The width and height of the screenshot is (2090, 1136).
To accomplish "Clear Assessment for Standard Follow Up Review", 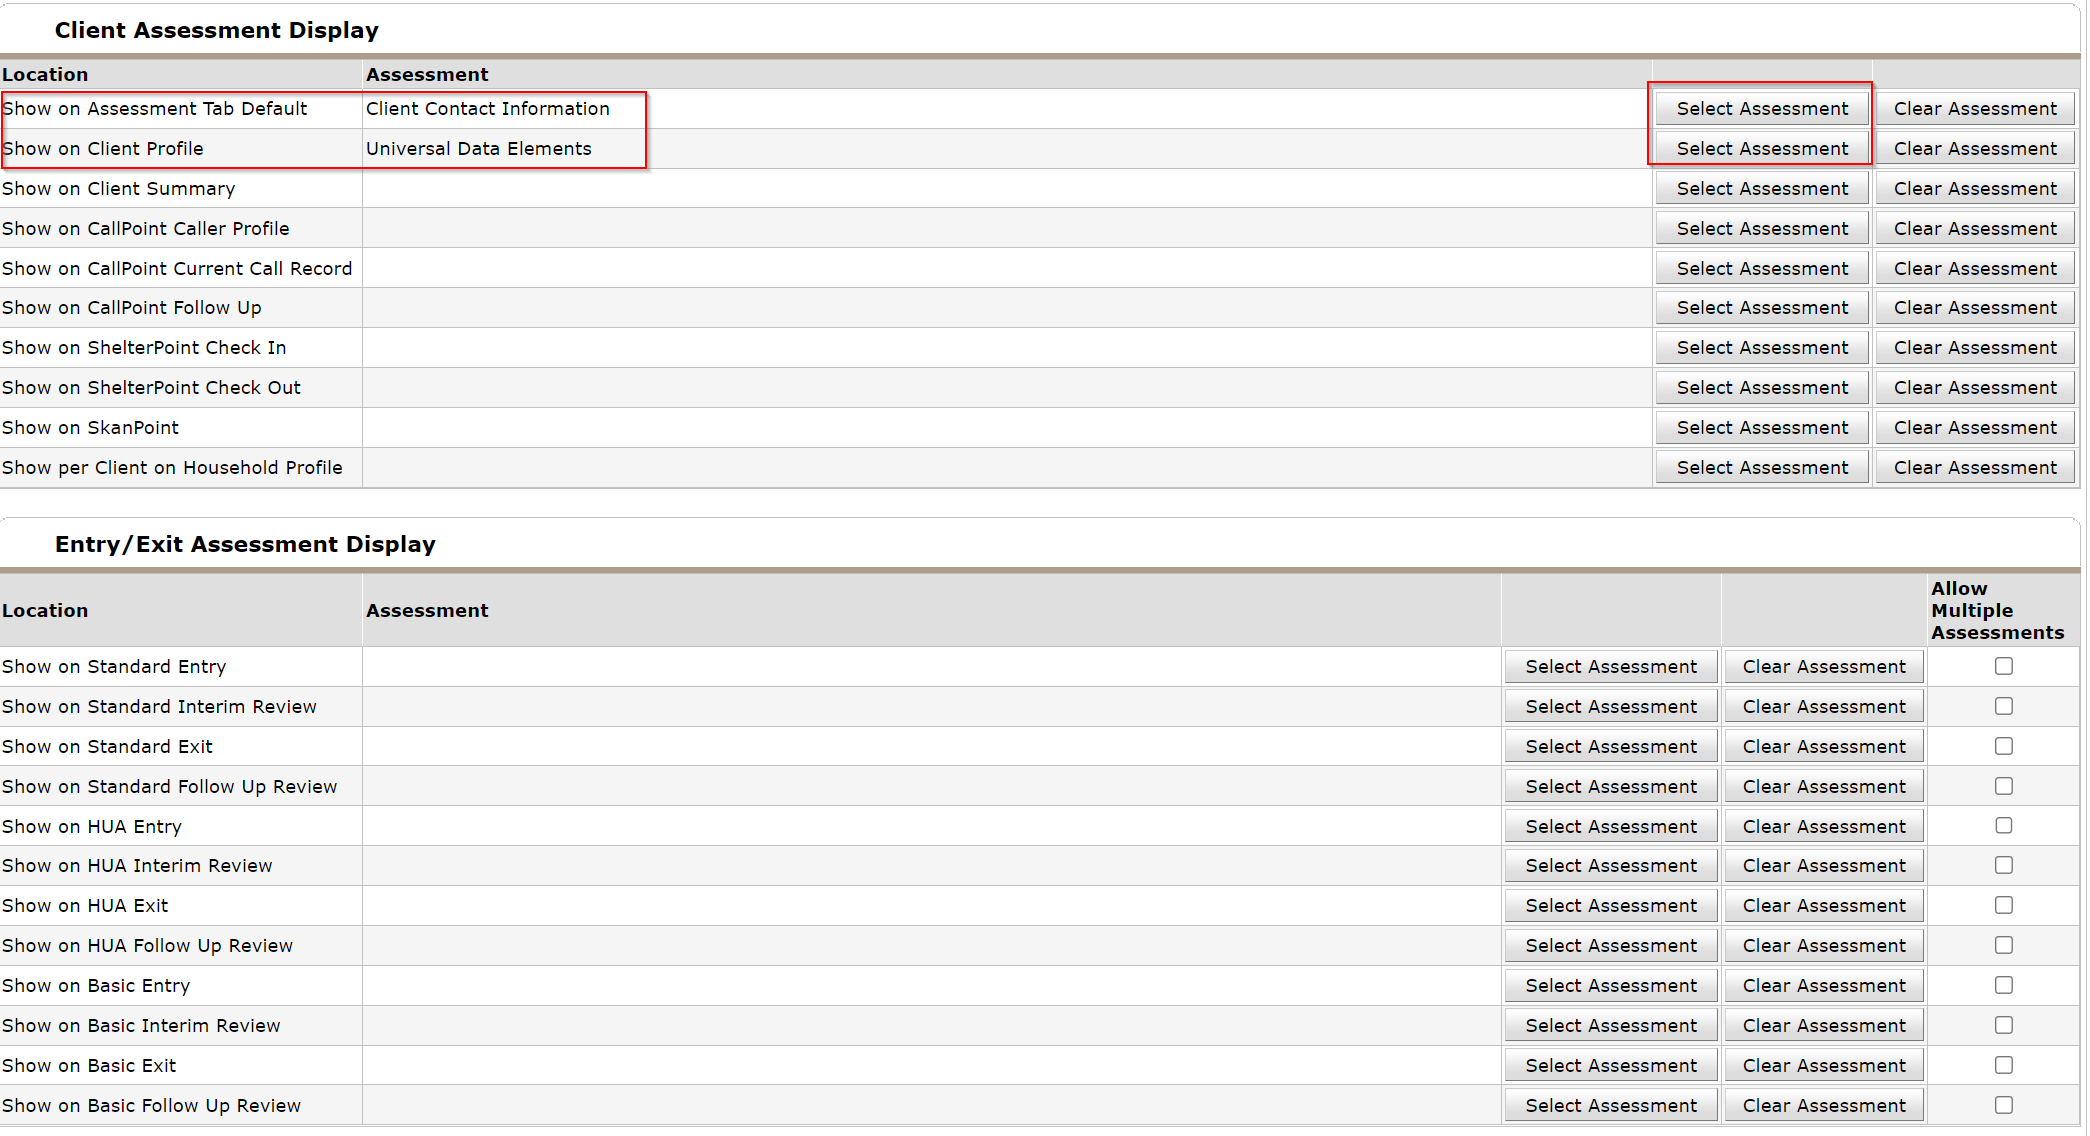I will tap(1823, 786).
